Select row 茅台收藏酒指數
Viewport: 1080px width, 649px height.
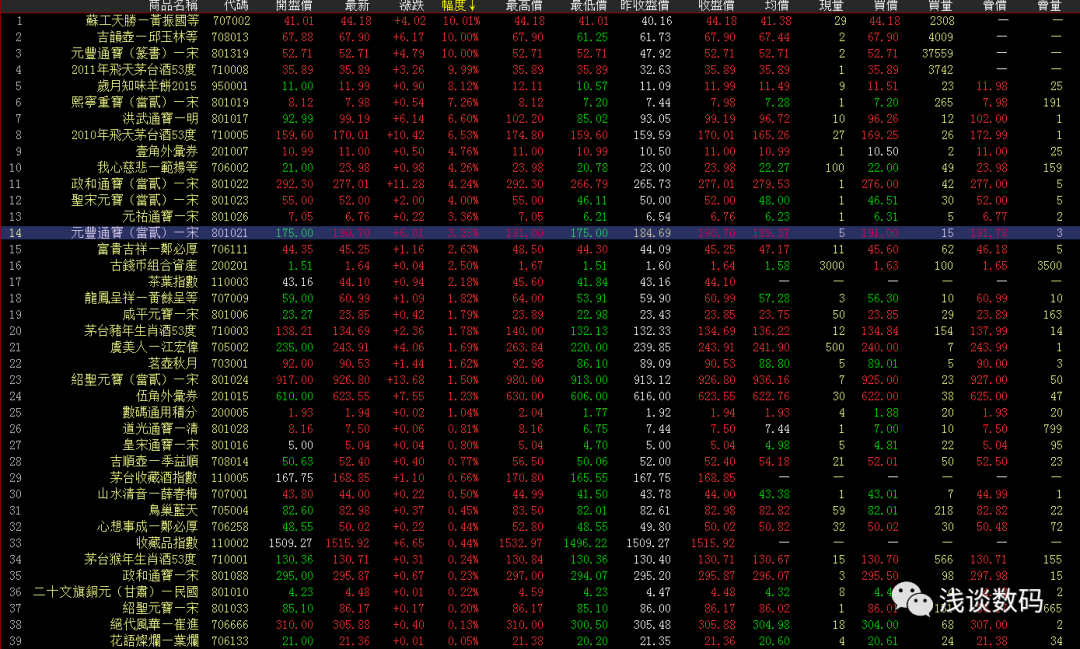(540, 478)
